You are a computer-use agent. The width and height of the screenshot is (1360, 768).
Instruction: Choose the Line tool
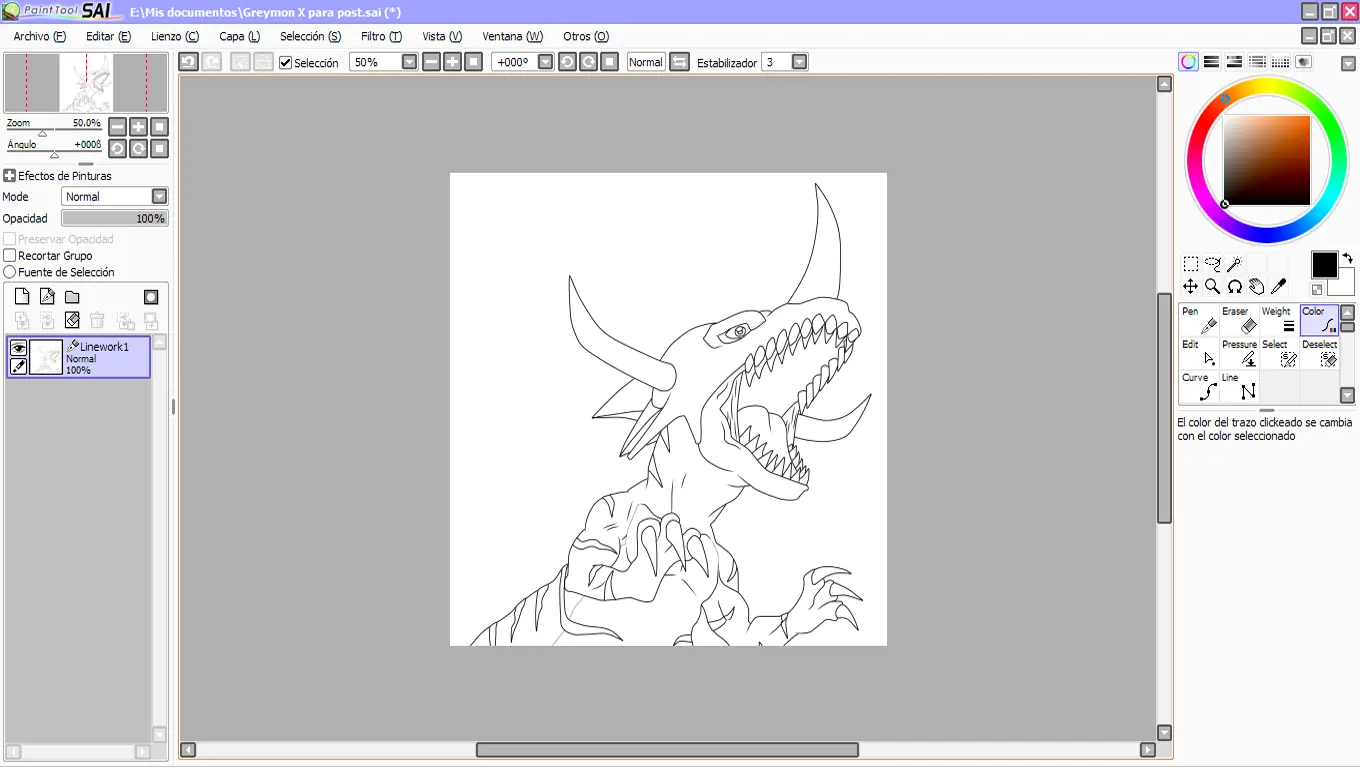click(1239, 386)
